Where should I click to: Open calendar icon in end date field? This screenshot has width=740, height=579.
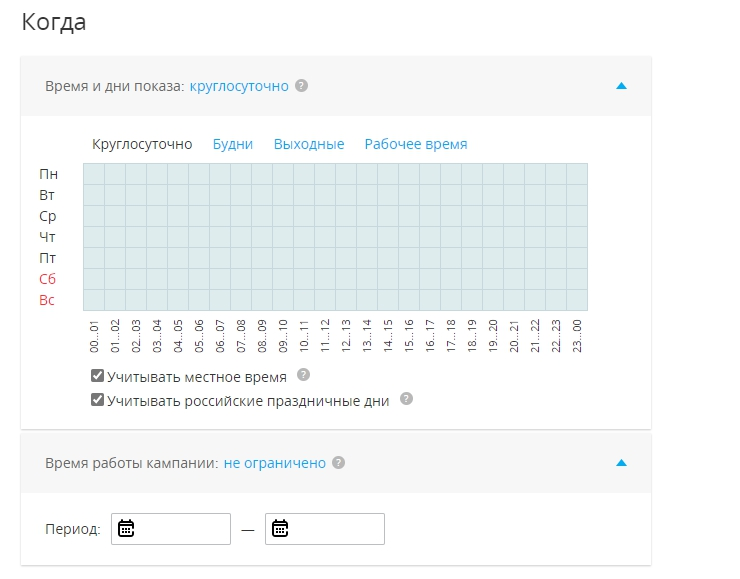pyautogui.click(x=280, y=529)
